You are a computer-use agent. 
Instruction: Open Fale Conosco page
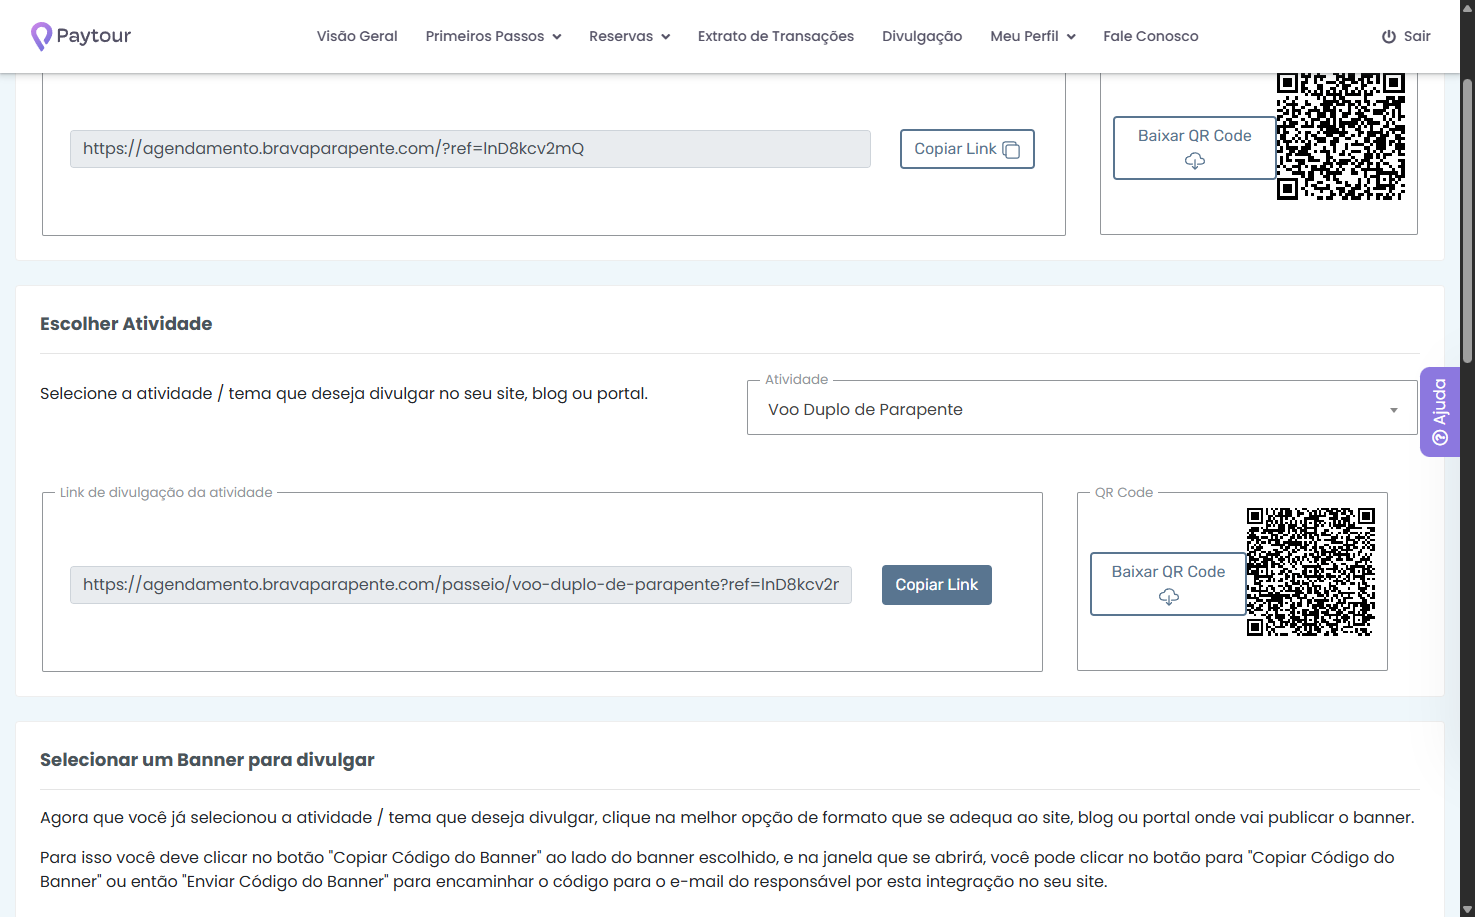[x=1151, y=36]
